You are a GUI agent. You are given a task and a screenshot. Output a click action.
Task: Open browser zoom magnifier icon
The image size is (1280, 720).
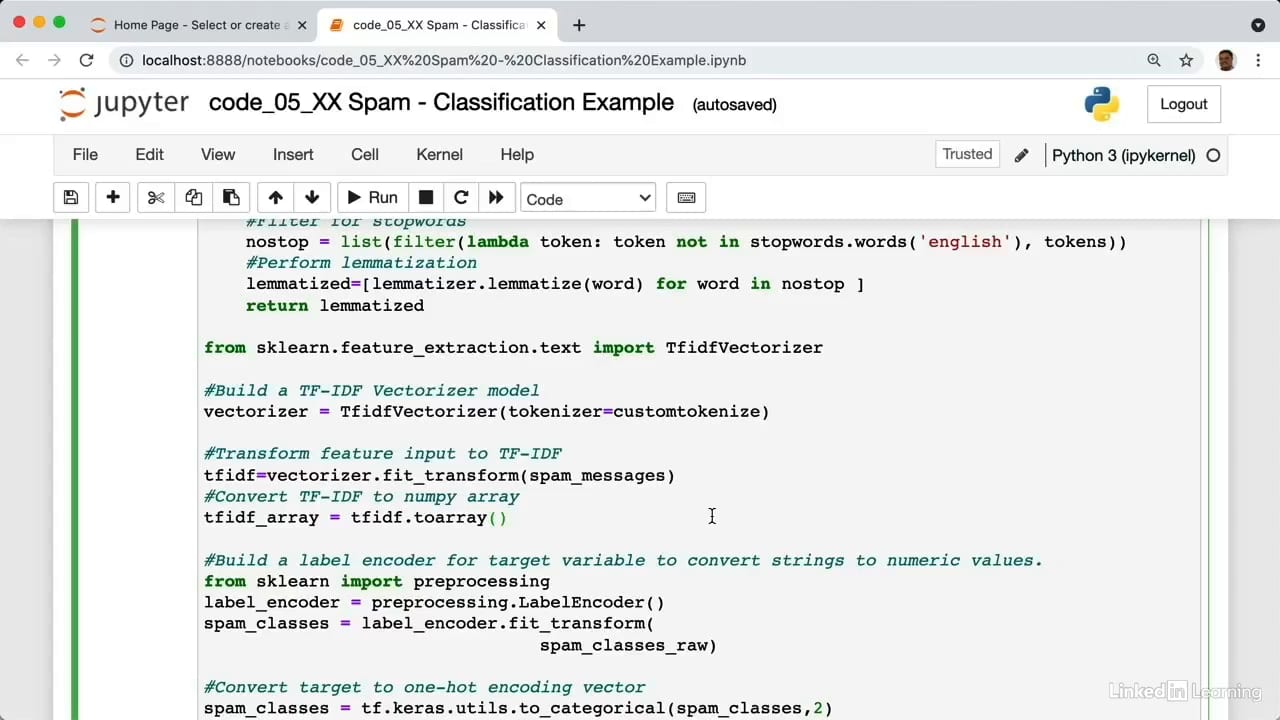pyautogui.click(x=1154, y=60)
